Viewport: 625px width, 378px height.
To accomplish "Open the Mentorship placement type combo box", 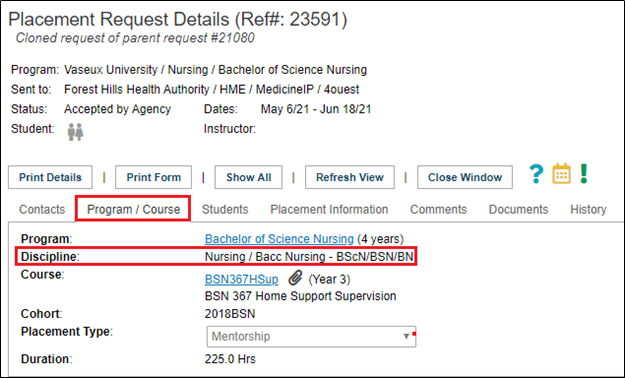I will tap(311, 337).
